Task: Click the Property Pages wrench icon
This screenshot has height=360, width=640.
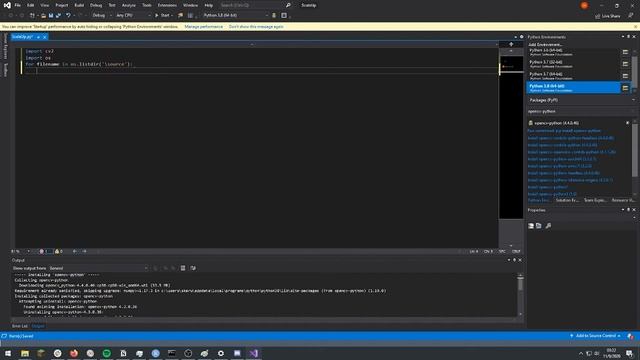Action: pyautogui.click(x=548, y=226)
